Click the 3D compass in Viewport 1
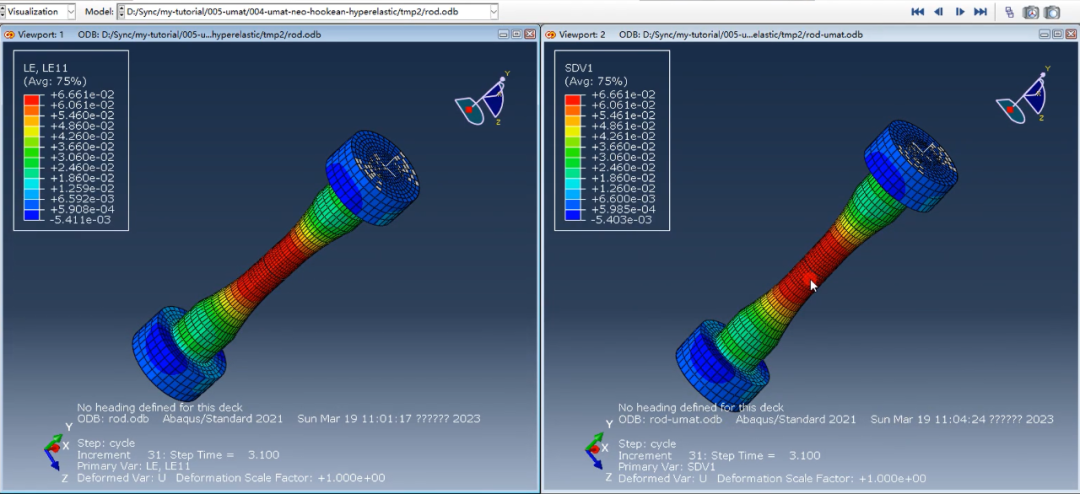The height and width of the screenshot is (494, 1080). pyautogui.click(x=483, y=101)
